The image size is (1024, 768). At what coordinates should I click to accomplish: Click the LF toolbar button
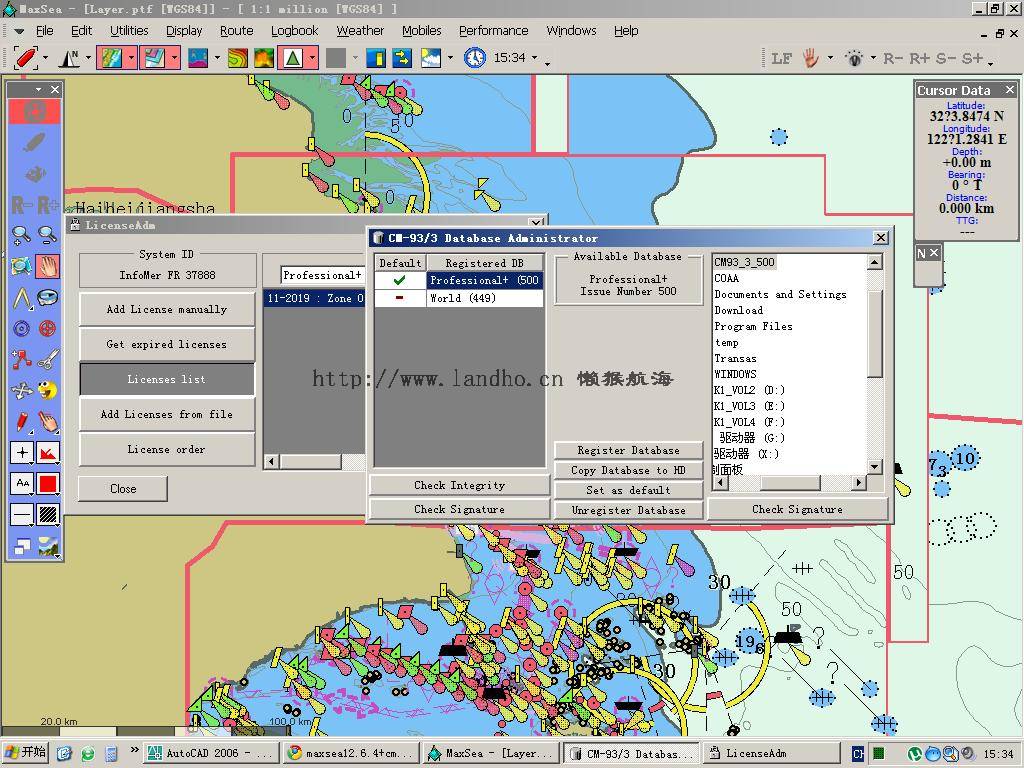coord(781,58)
